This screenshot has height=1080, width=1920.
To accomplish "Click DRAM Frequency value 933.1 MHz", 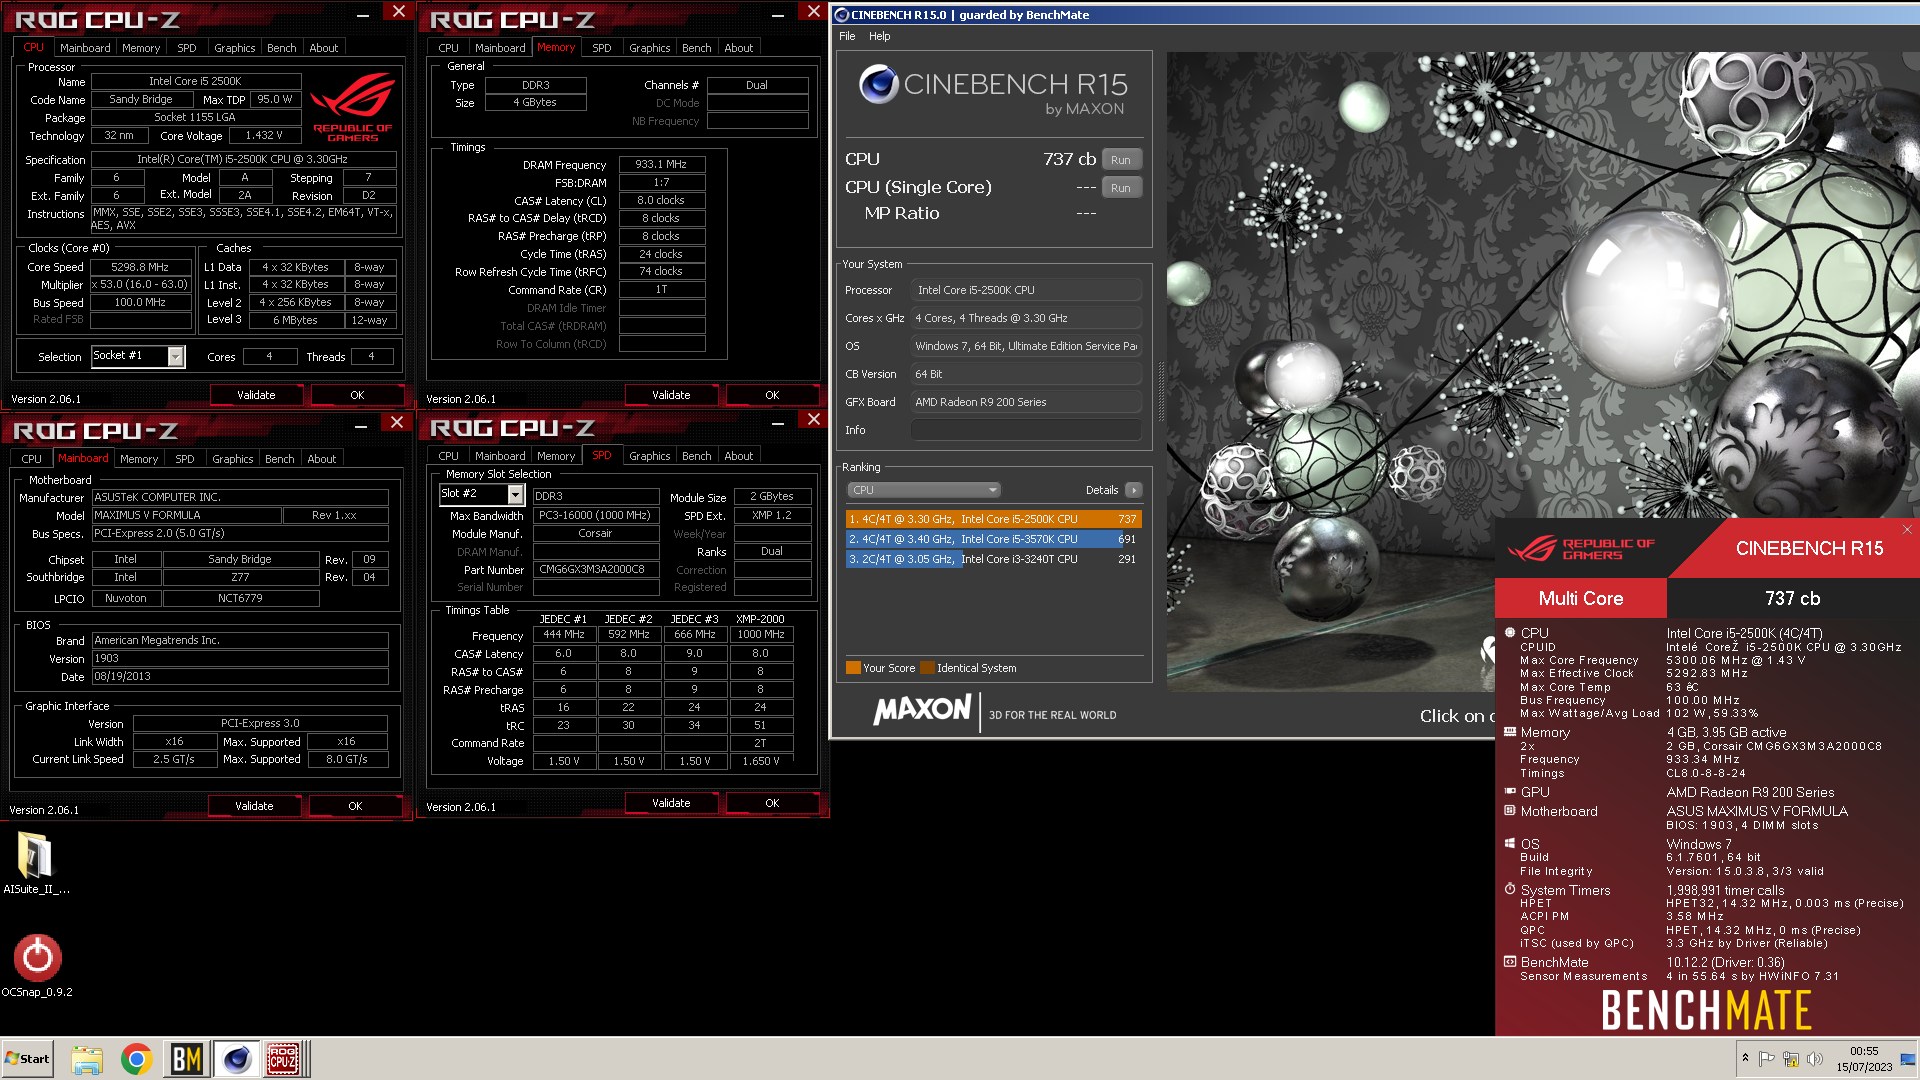I will coord(661,164).
